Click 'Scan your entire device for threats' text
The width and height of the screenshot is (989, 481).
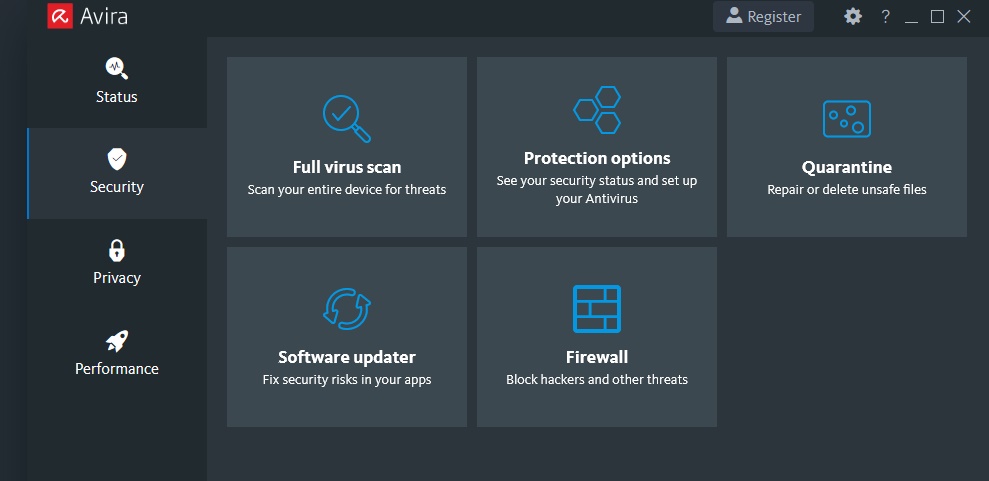click(x=347, y=189)
